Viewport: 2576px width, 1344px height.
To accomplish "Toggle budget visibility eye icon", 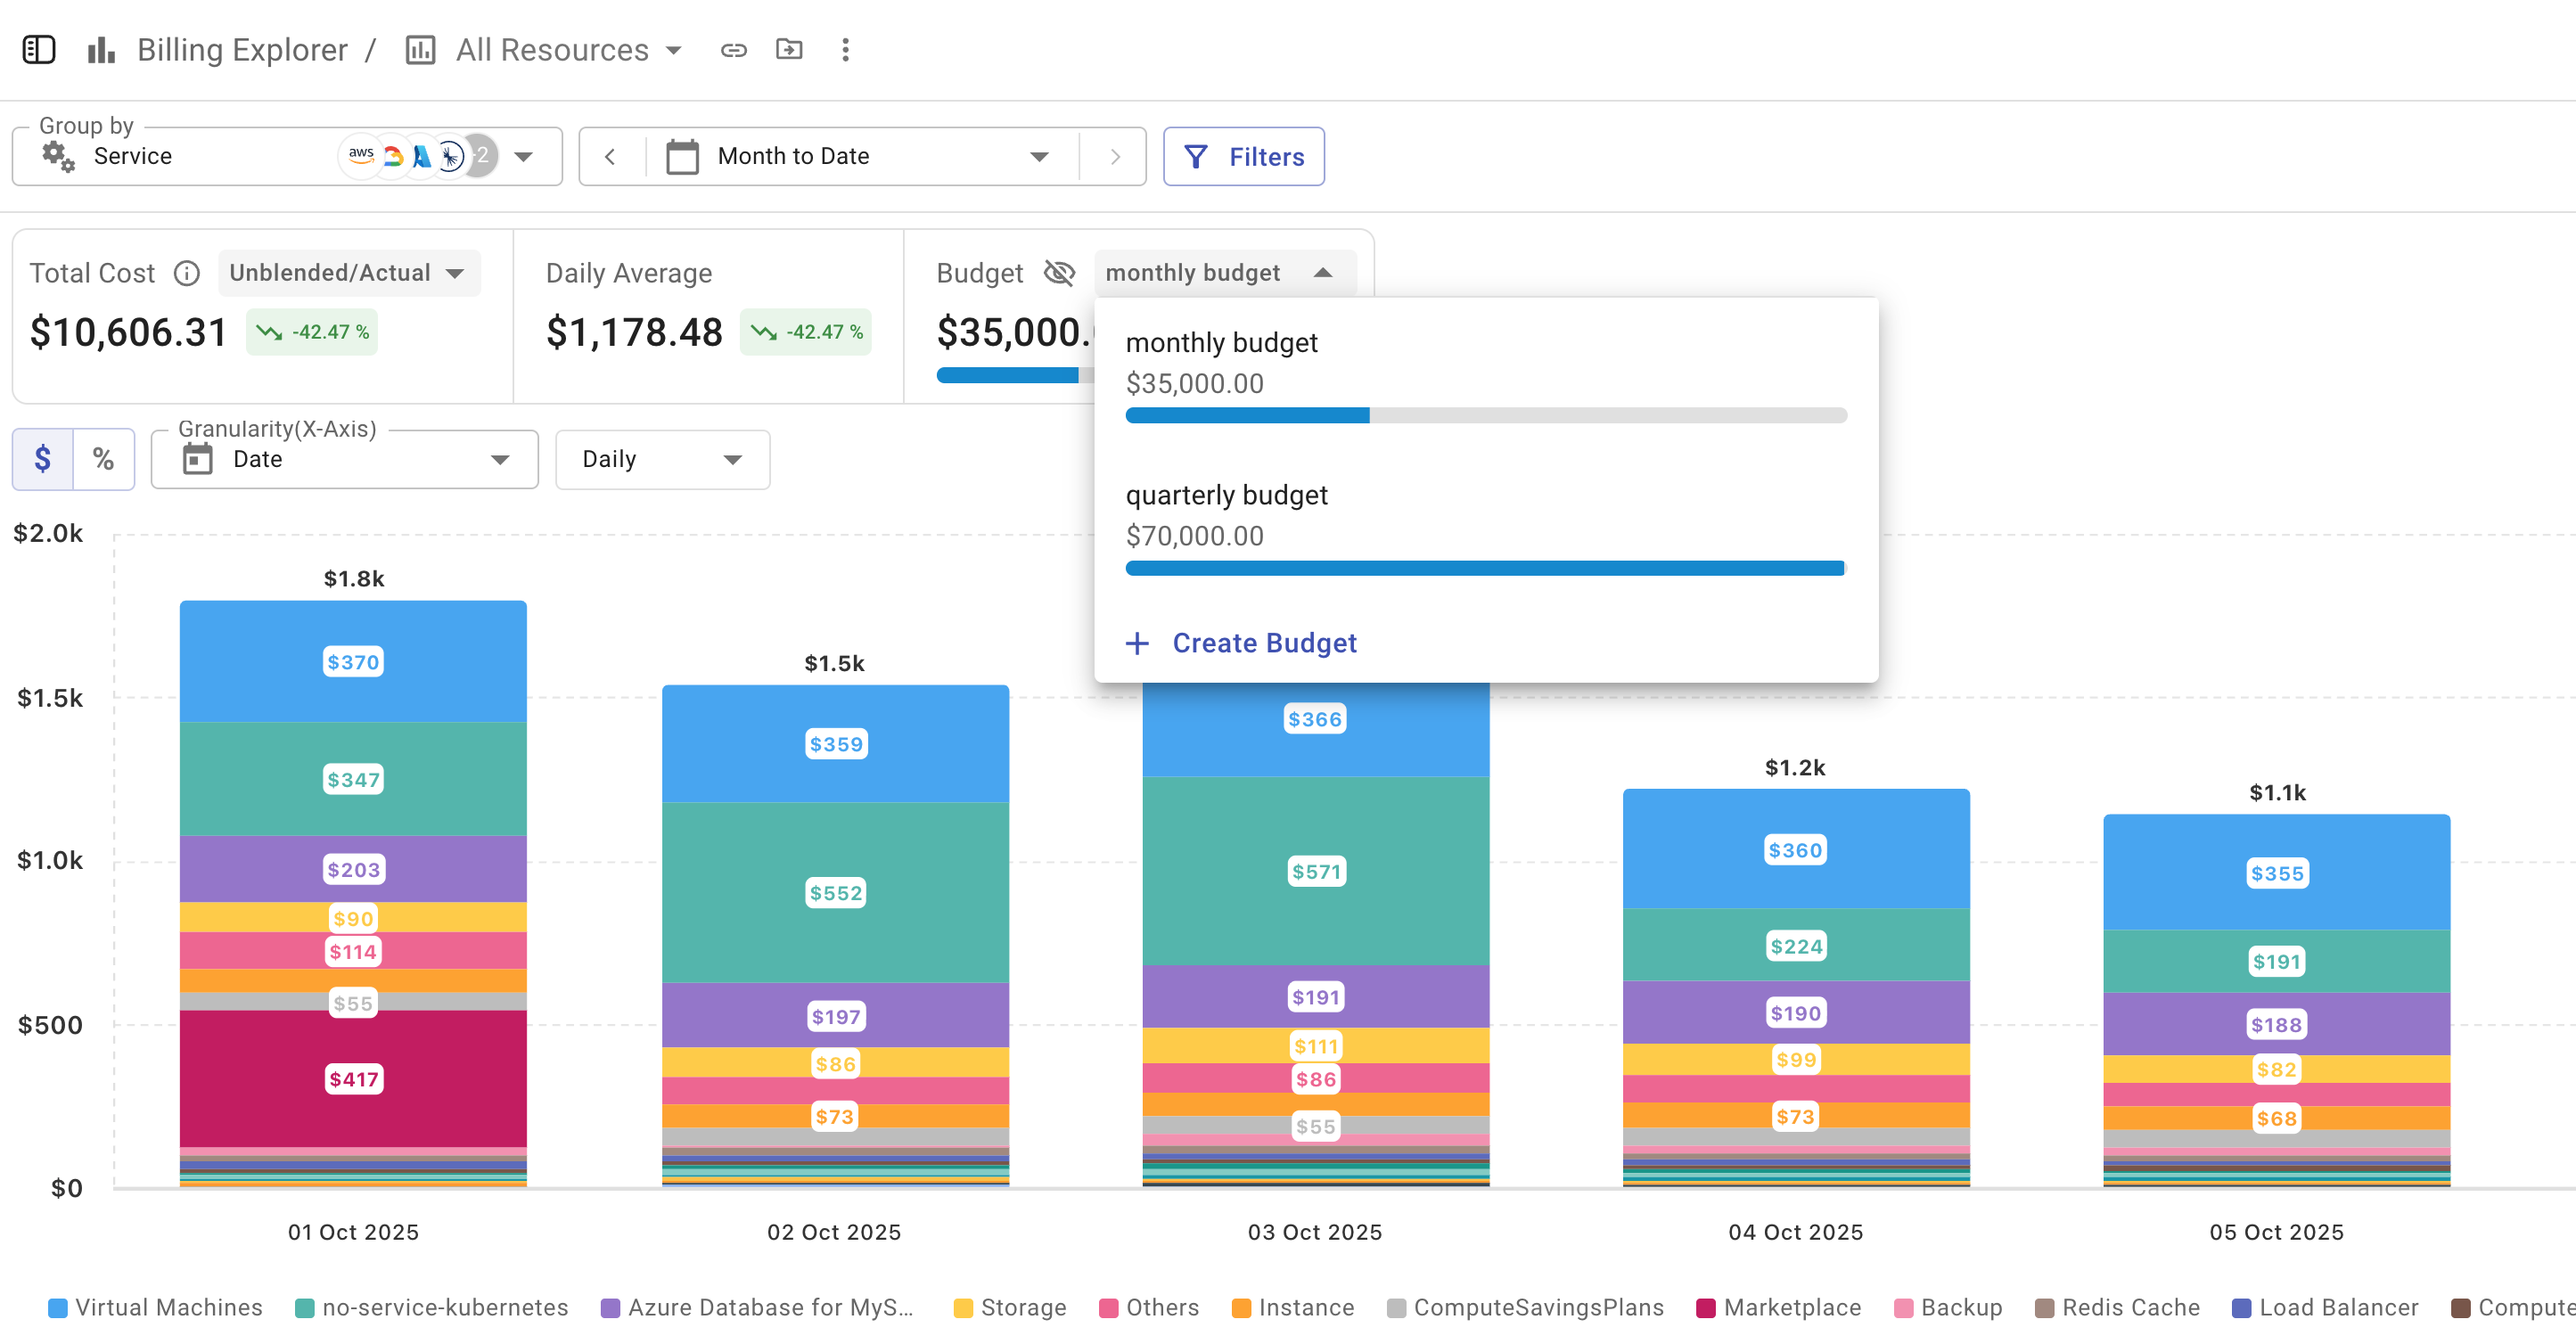I will click(x=1058, y=273).
